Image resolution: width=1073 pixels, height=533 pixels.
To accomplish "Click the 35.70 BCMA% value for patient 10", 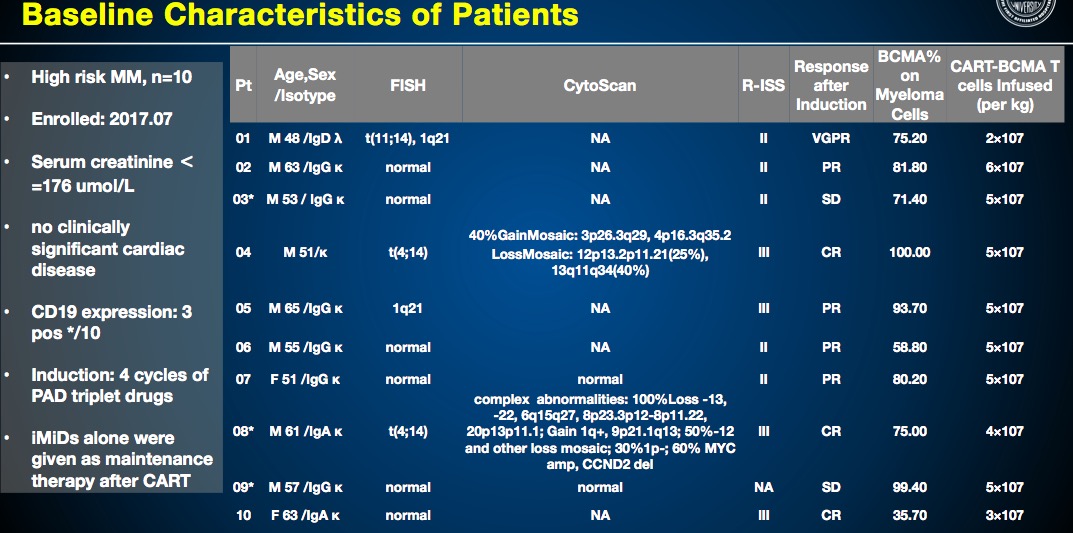I will [x=909, y=515].
